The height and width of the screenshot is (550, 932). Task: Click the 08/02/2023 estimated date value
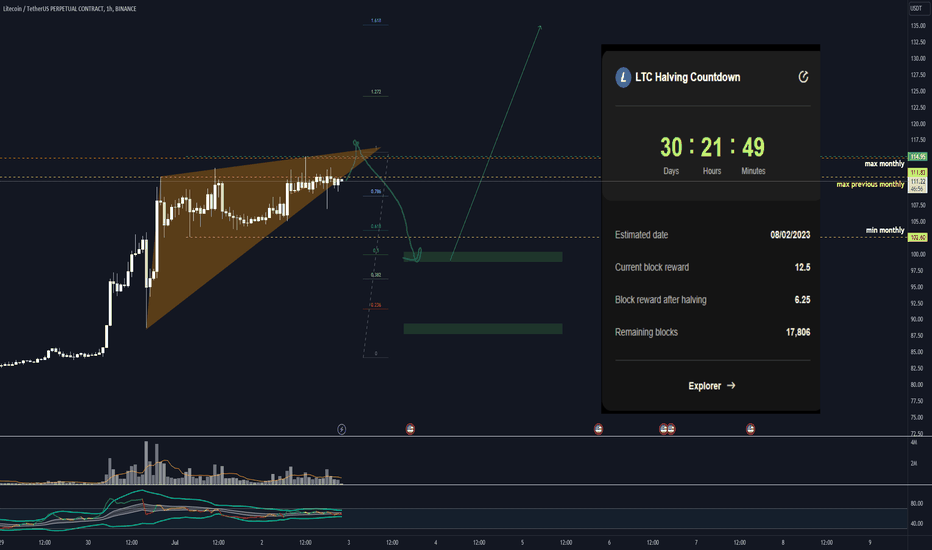click(x=790, y=235)
